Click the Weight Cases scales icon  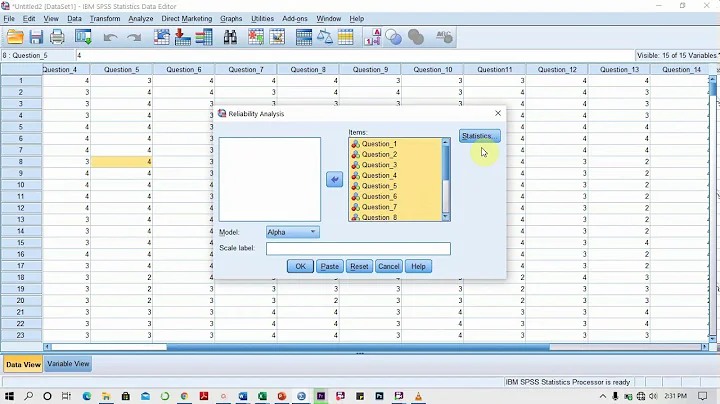325,37
